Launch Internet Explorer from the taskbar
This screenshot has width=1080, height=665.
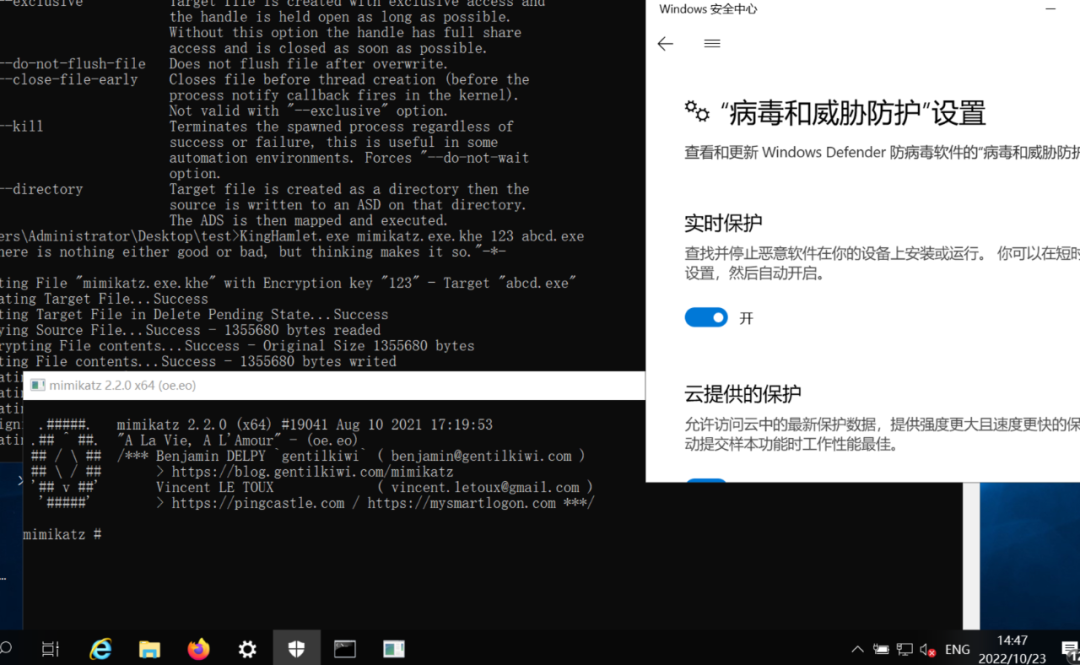(x=101, y=648)
